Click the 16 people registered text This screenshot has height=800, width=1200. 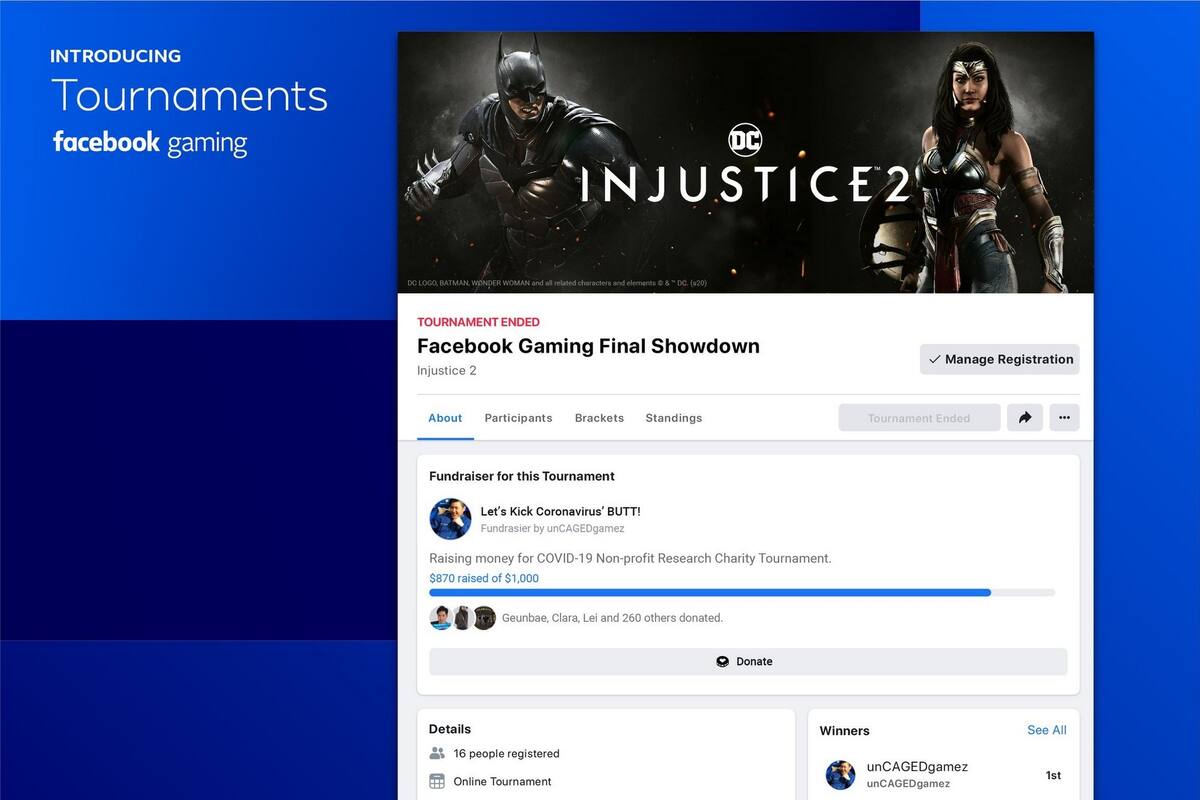point(506,753)
